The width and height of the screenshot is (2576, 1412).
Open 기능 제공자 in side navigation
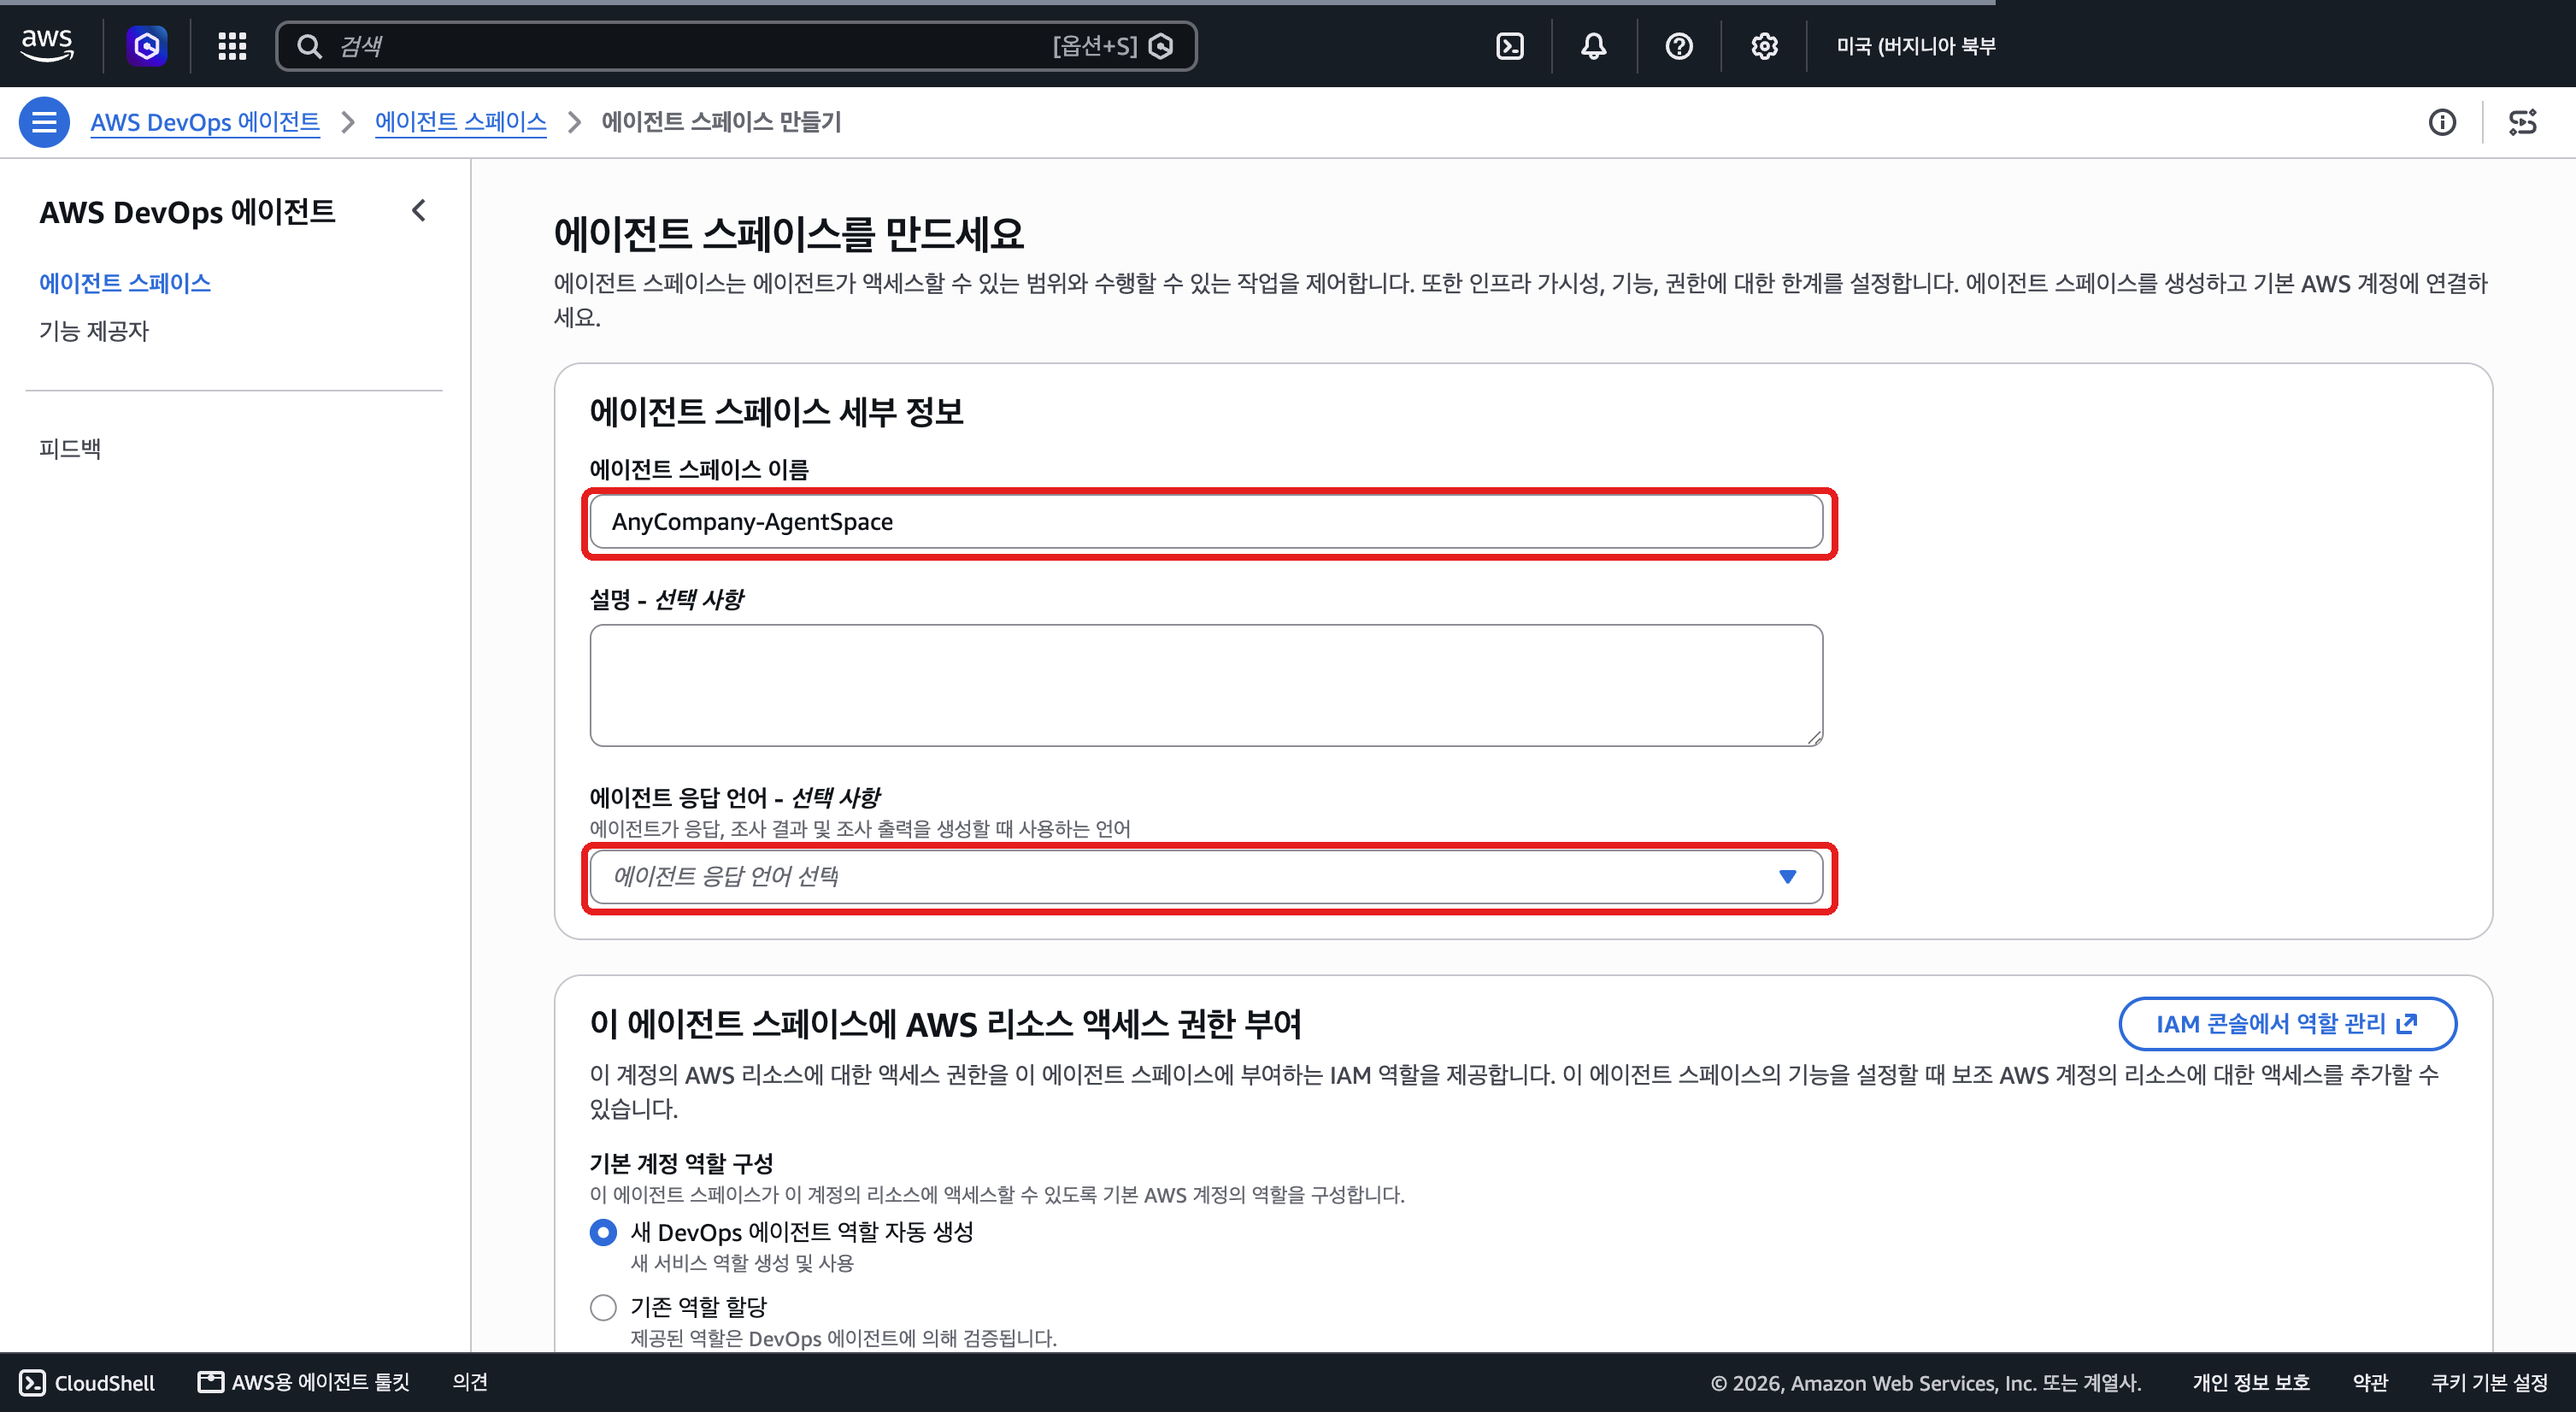(94, 331)
